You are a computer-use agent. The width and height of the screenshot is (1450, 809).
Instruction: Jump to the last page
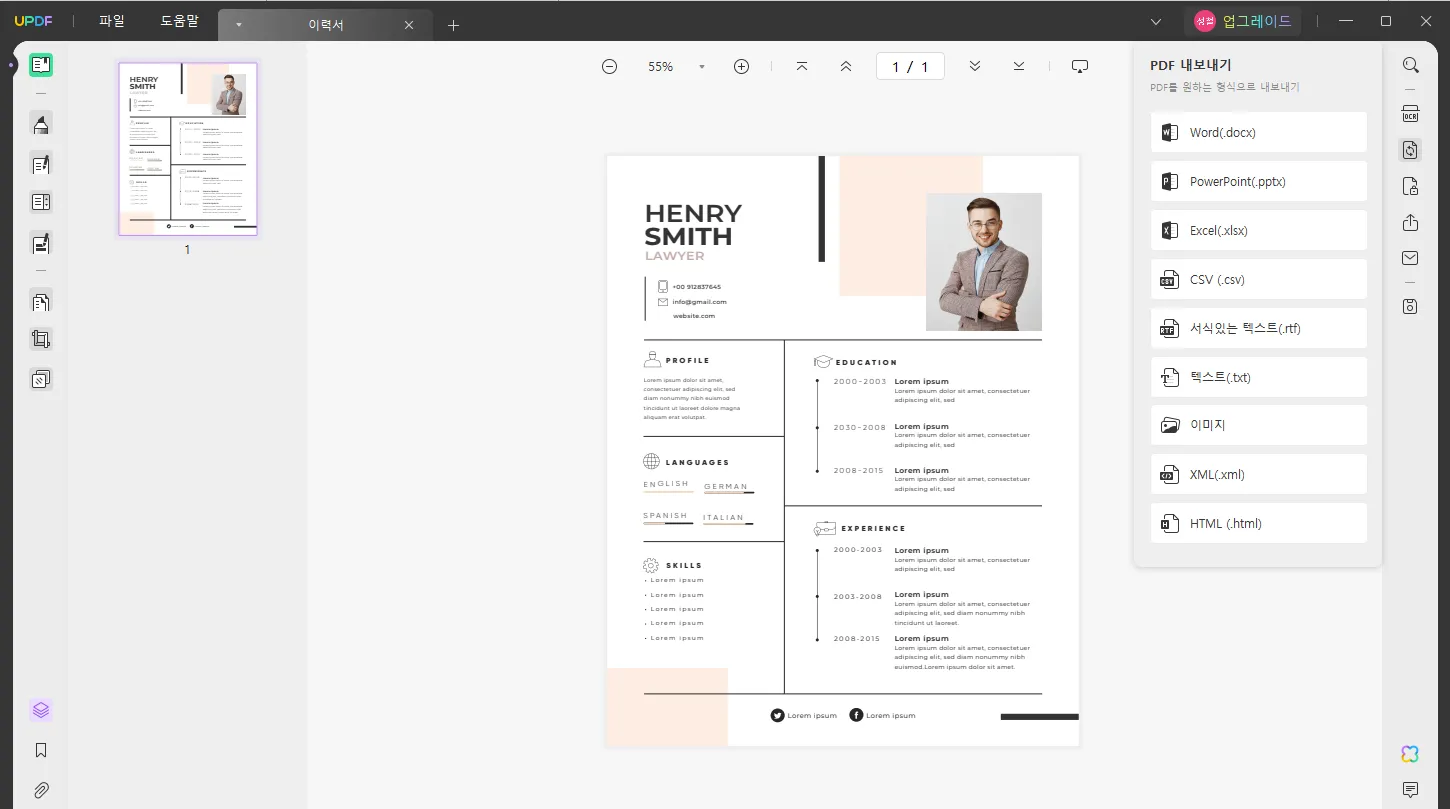[x=1019, y=66]
